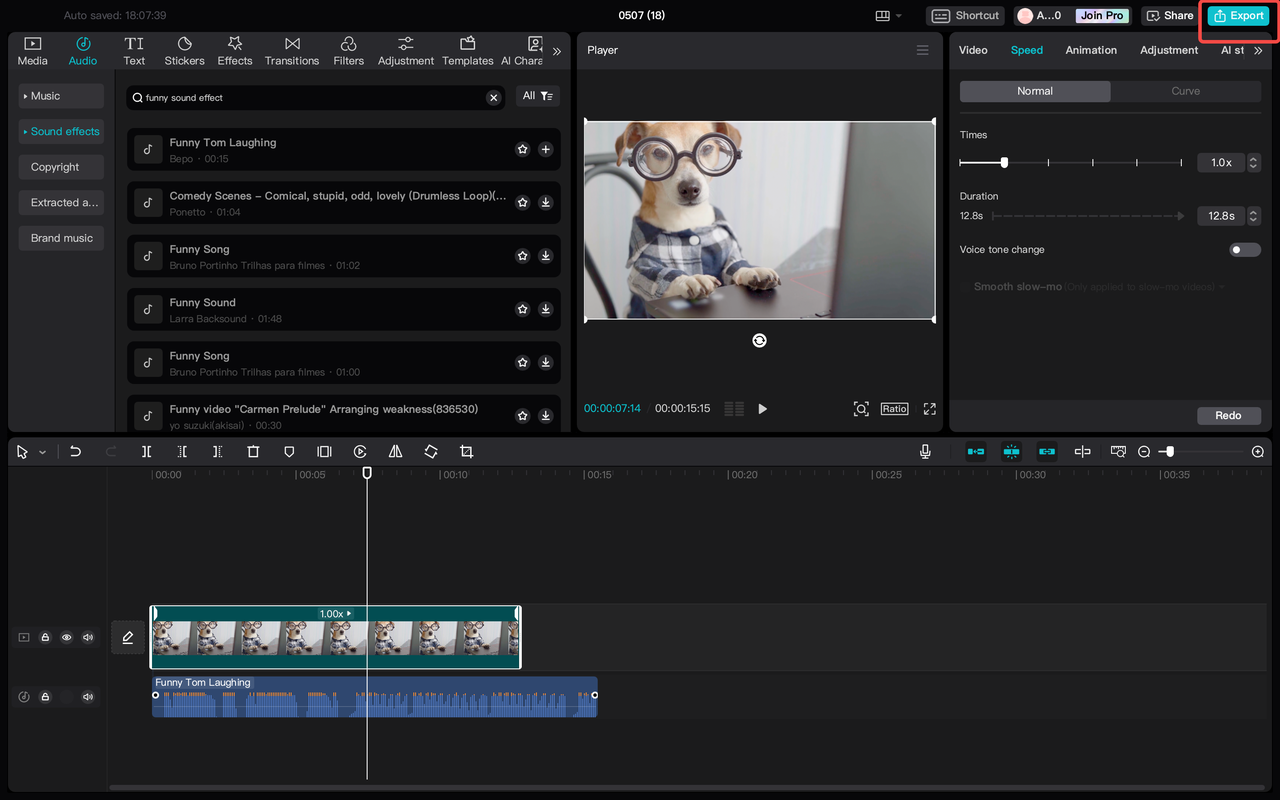Click the Times speed slider handle
Viewport: 1280px width, 800px height.
[1004, 162]
